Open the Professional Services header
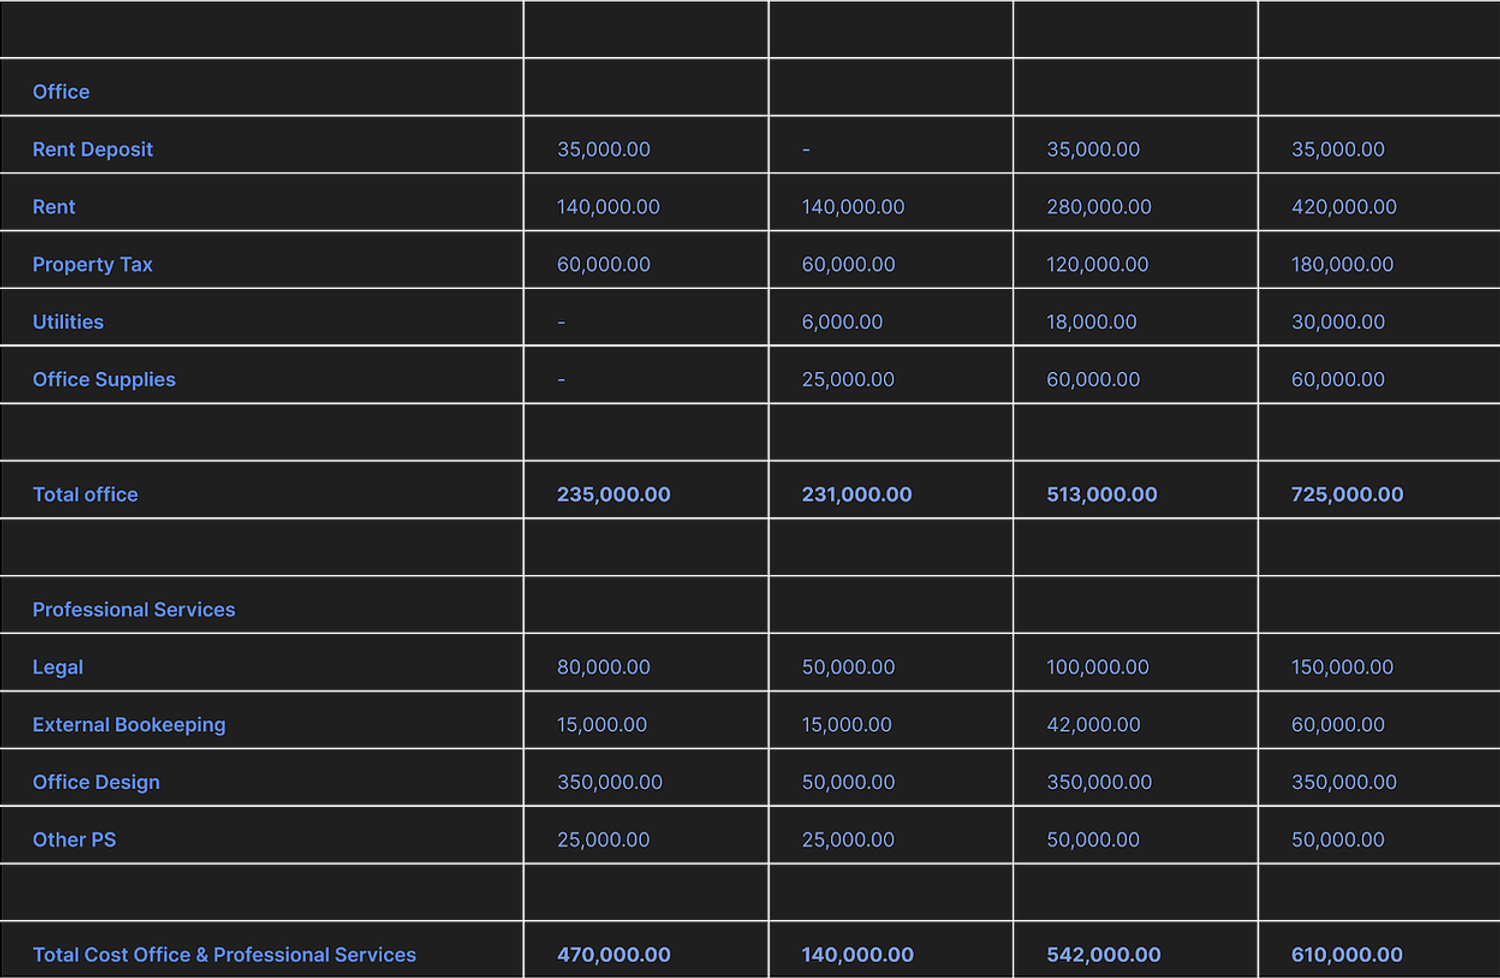The height and width of the screenshot is (978, 1500). [134, 610]
